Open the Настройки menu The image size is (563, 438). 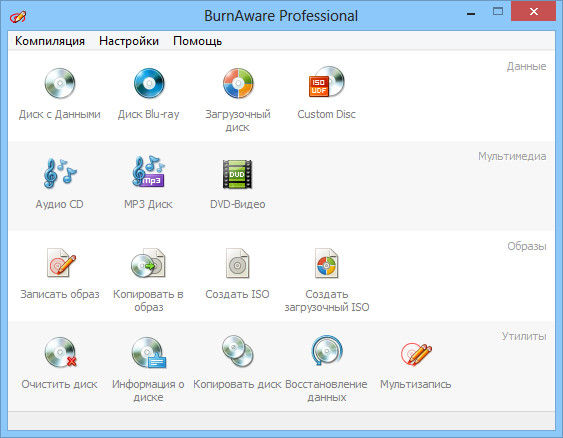tap(129, 41)
